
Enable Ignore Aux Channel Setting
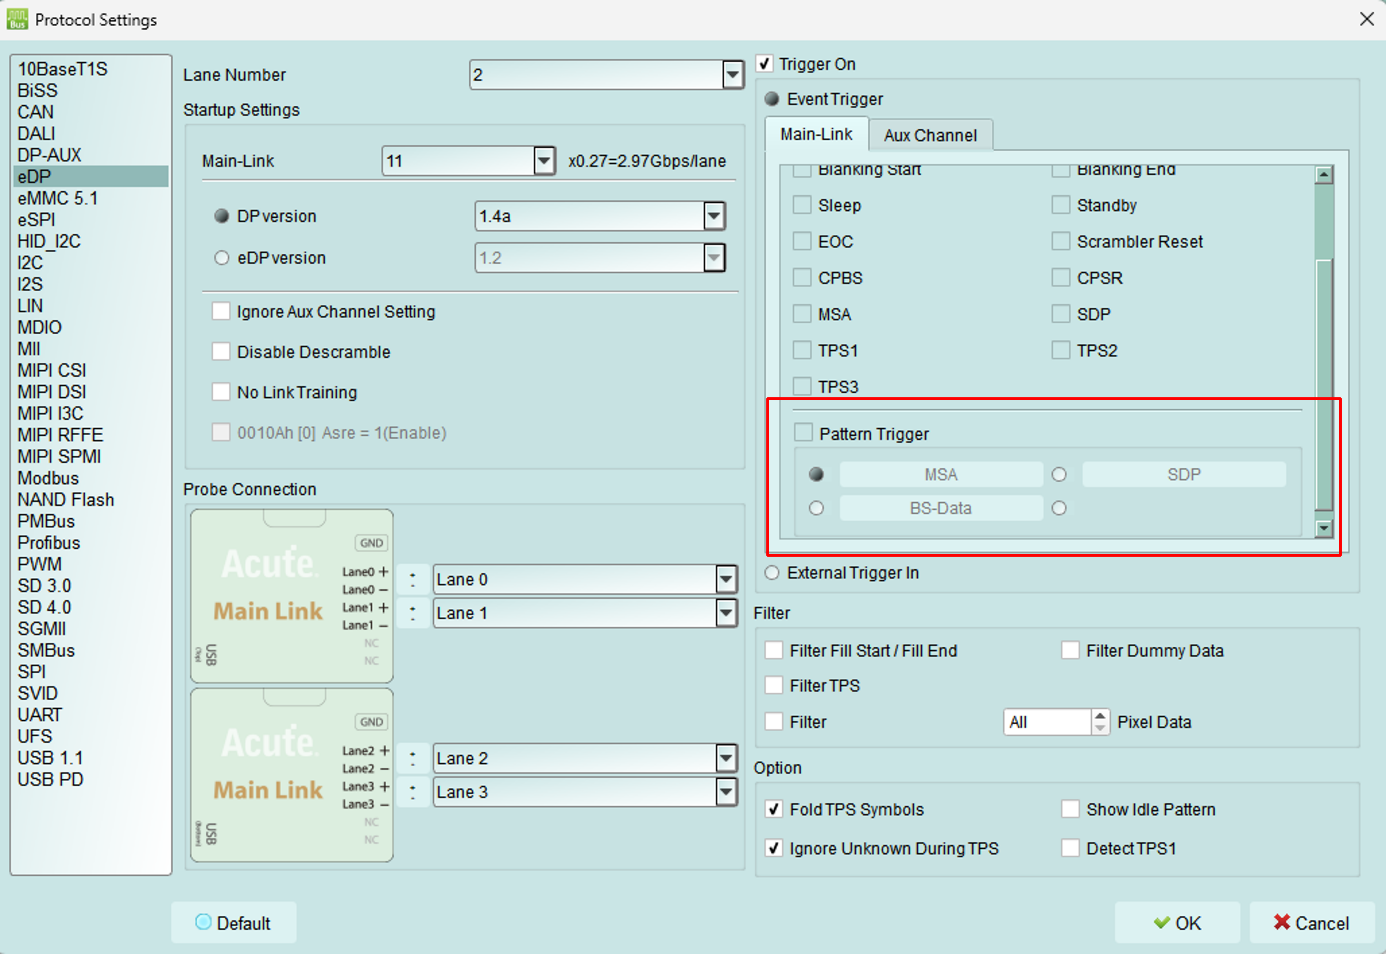pos(221,311)
